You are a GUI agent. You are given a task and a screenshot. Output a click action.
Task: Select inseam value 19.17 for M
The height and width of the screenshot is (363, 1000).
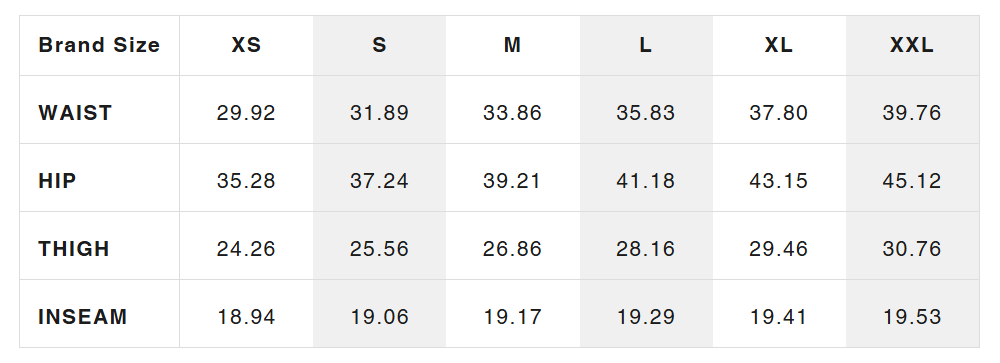coord(513,317)
